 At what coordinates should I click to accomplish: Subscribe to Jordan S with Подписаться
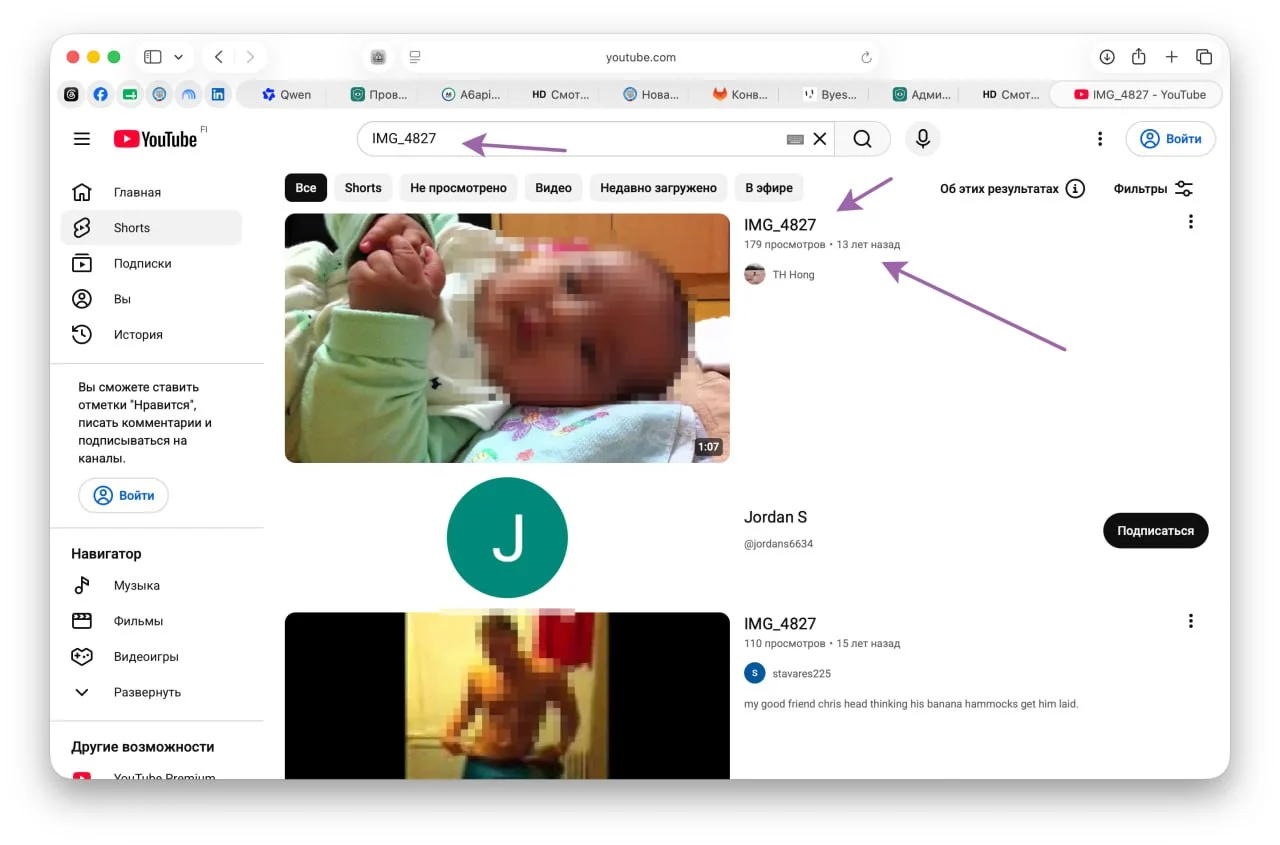click(x=1155, y=531)
